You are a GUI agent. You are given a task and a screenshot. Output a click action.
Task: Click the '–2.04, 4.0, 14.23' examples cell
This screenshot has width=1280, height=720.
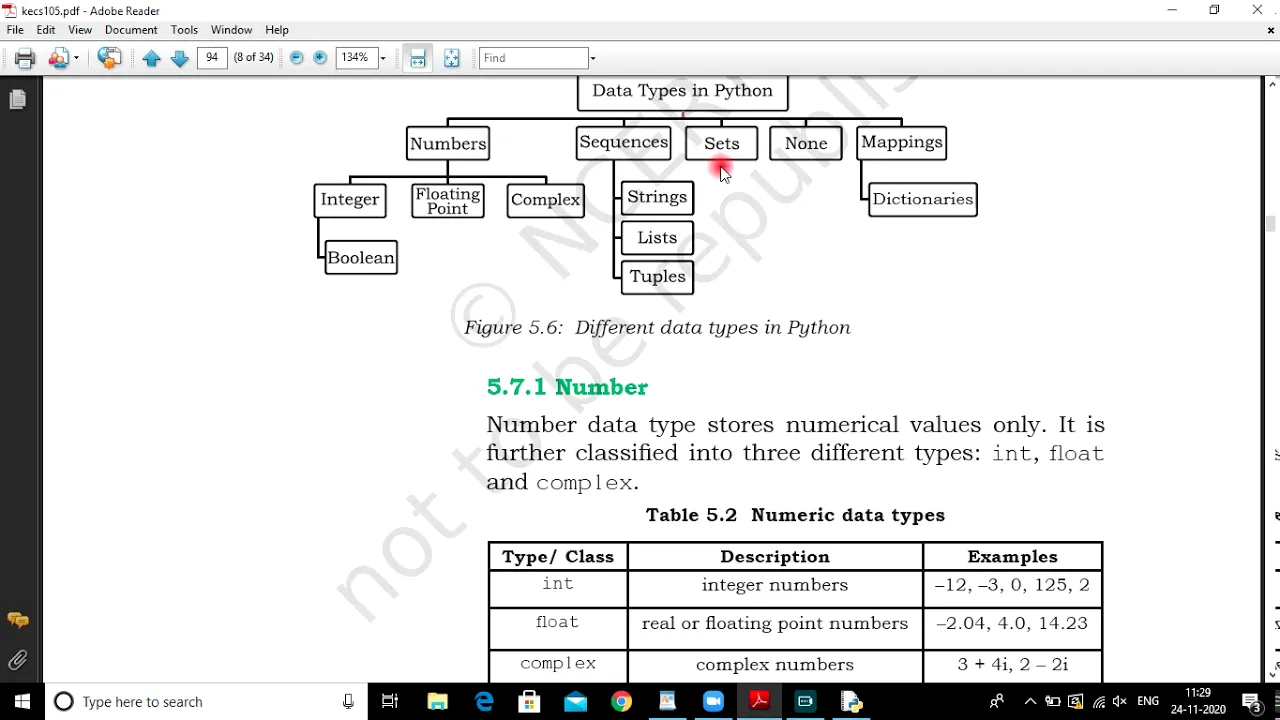click(1012, 623)
